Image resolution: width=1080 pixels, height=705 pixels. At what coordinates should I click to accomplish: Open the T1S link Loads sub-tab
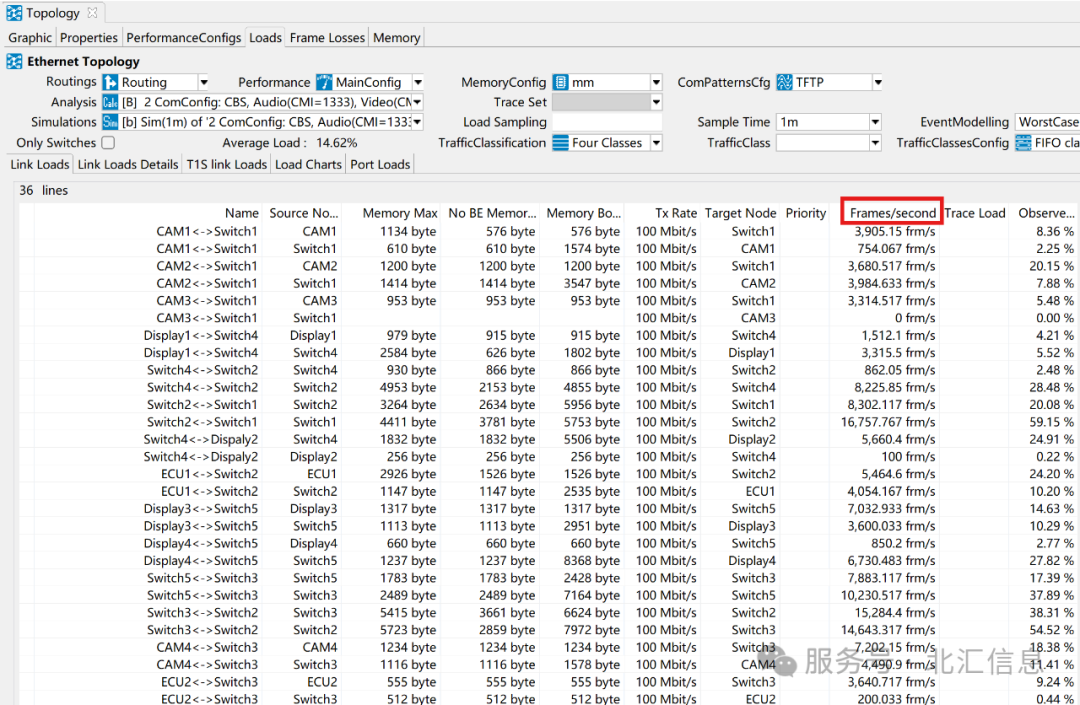[x=227, y=164]
